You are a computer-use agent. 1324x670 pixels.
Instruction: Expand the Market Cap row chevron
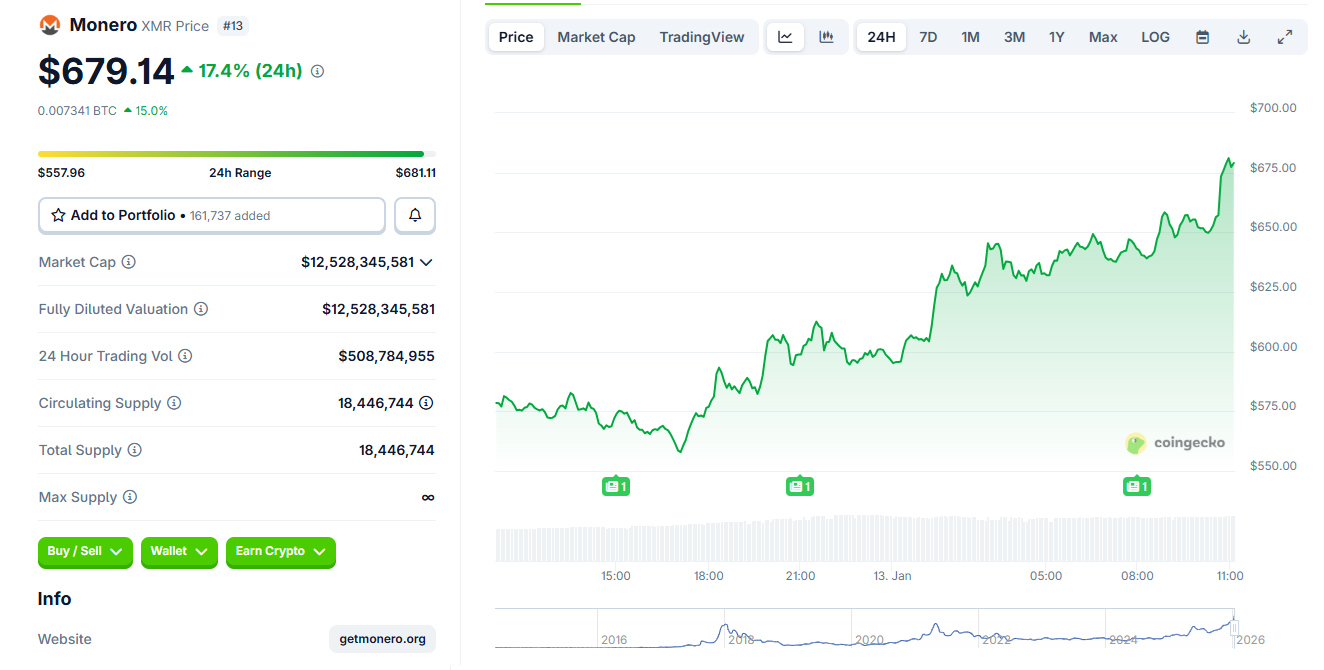coord(427,262)
